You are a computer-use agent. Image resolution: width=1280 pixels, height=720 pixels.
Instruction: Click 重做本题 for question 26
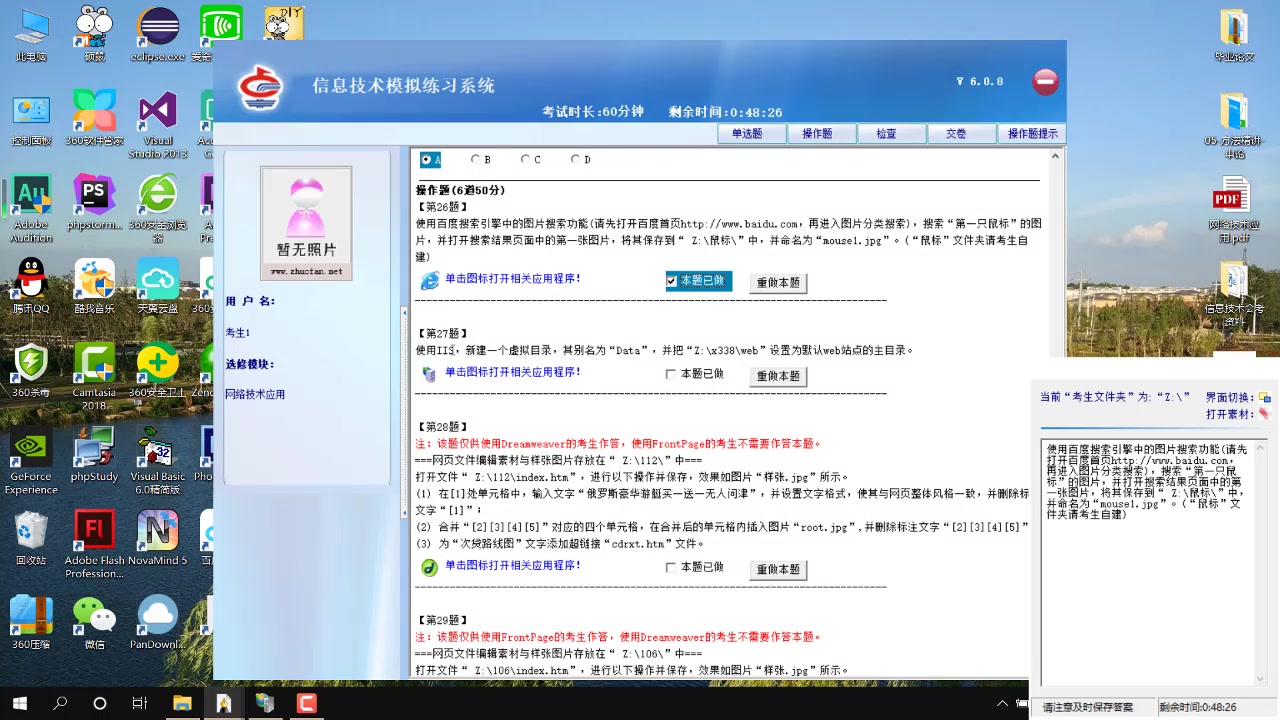tap(778, 283)
